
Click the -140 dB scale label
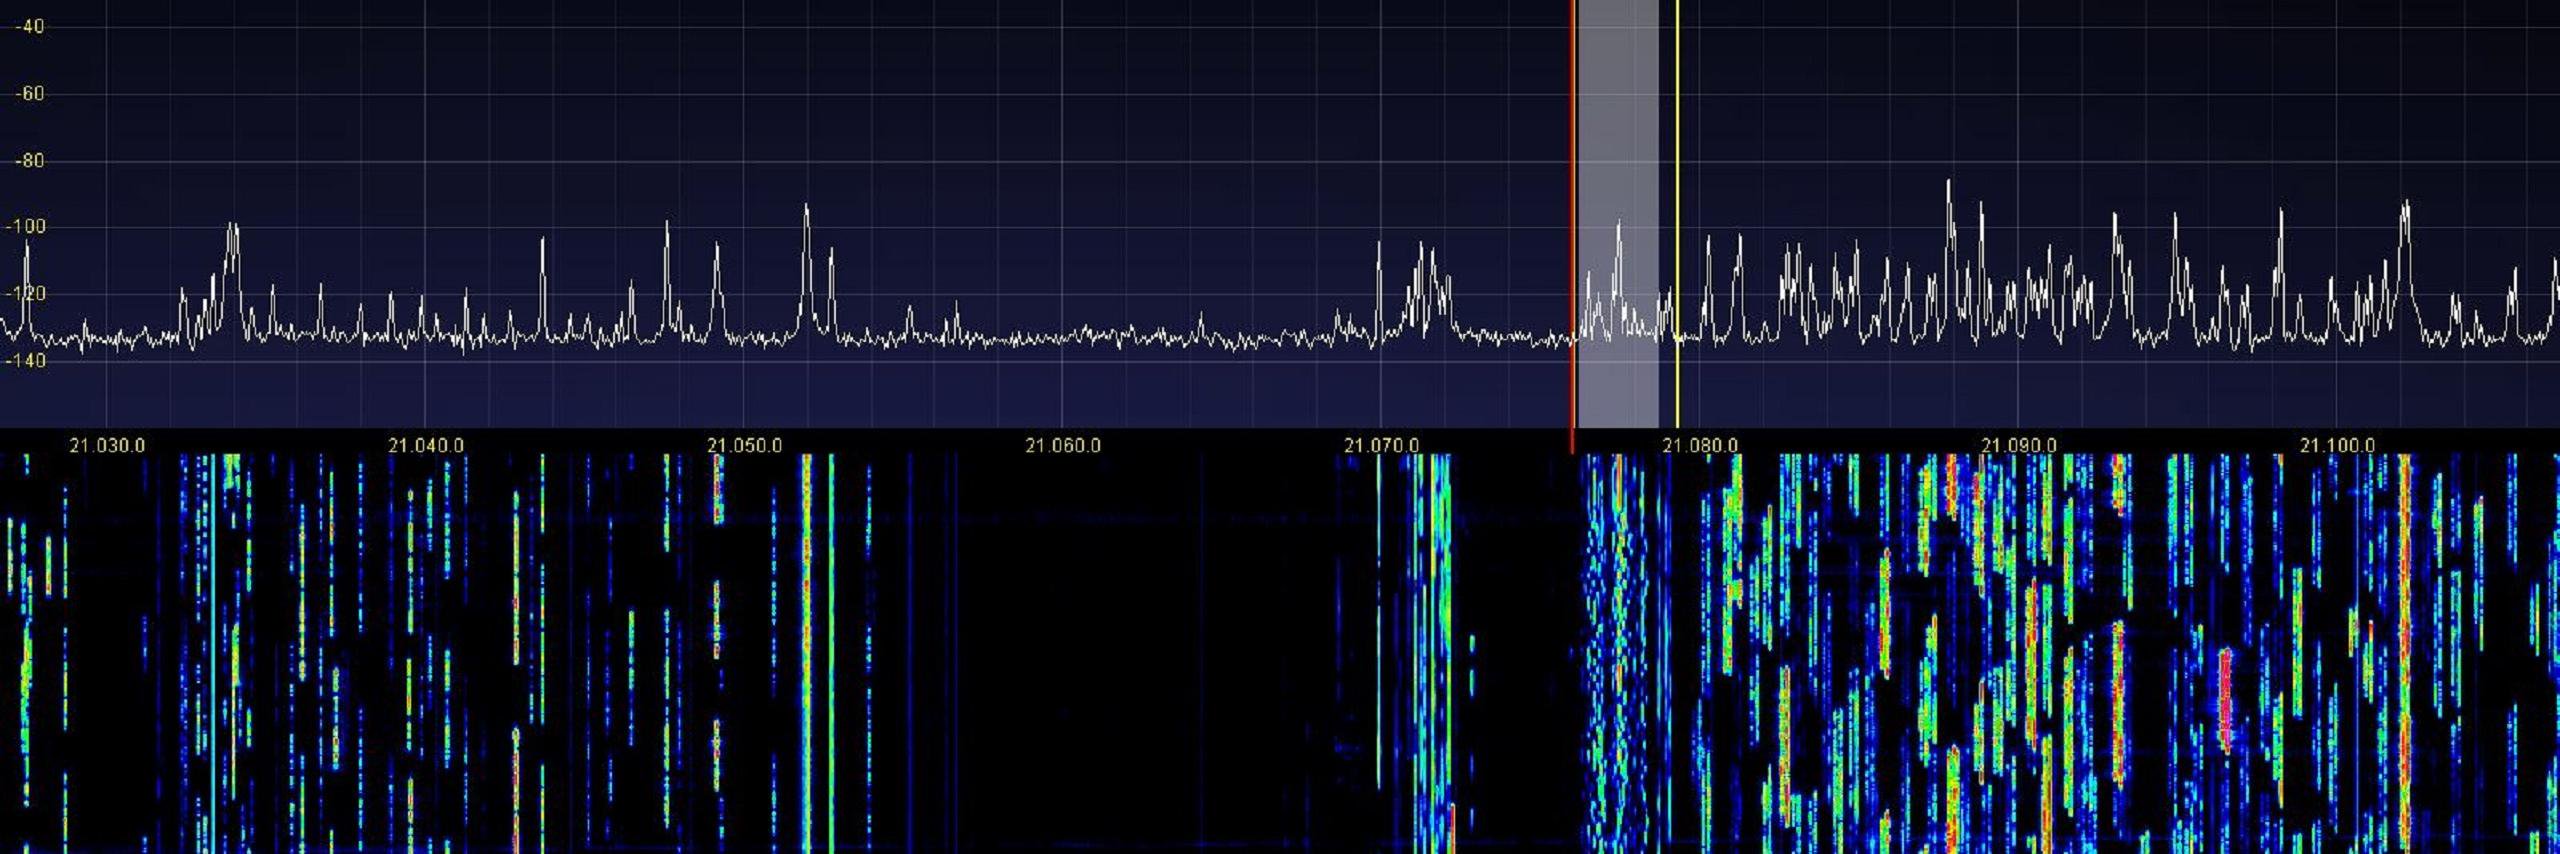[x=25, y=361]
